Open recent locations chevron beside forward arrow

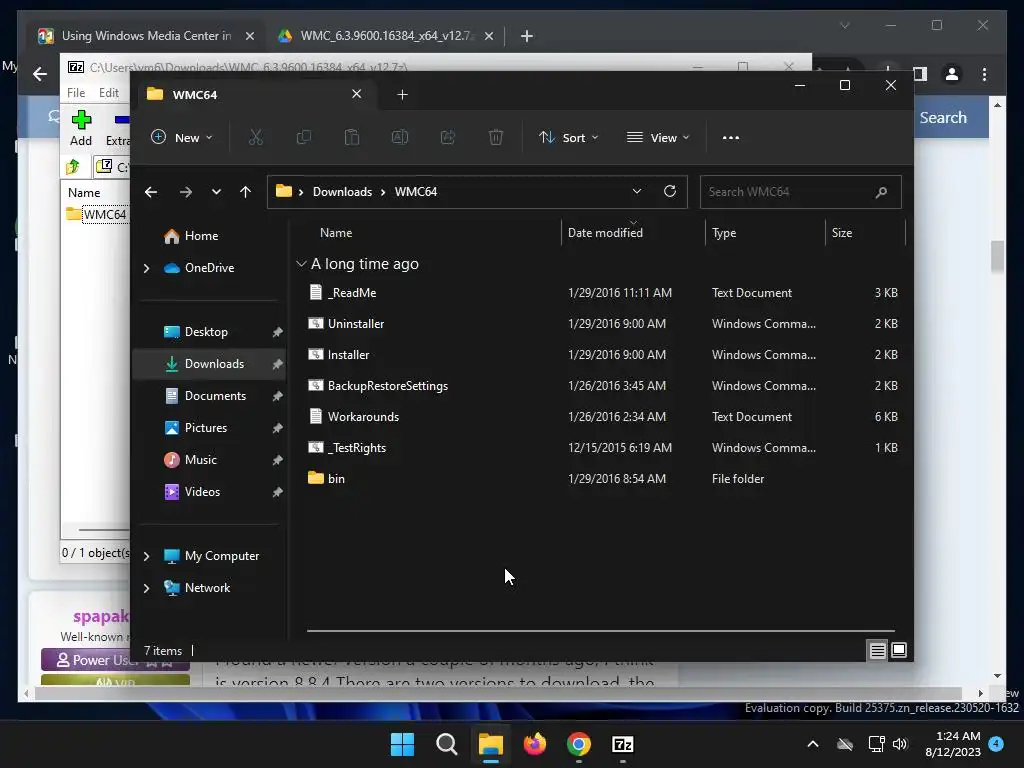click(x=216, y=192)
